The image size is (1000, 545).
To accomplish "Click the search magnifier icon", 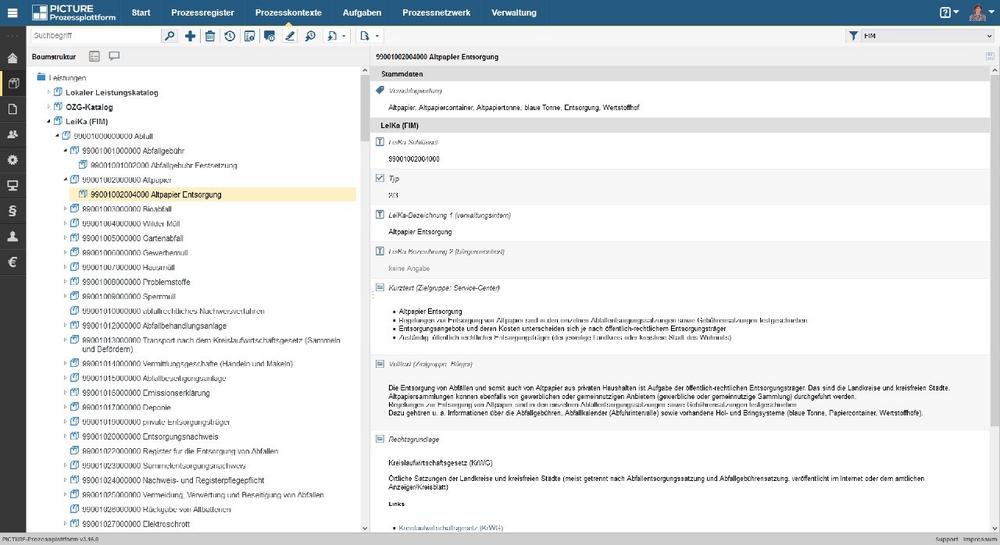I will (x=170, y=36).
